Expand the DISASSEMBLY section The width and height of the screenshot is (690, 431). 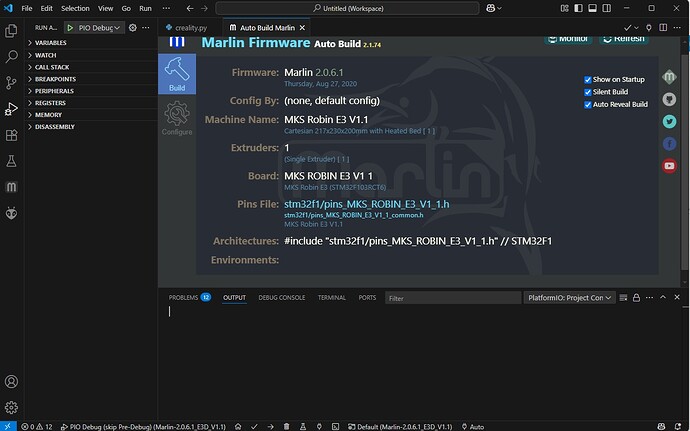tap(92, 126)
